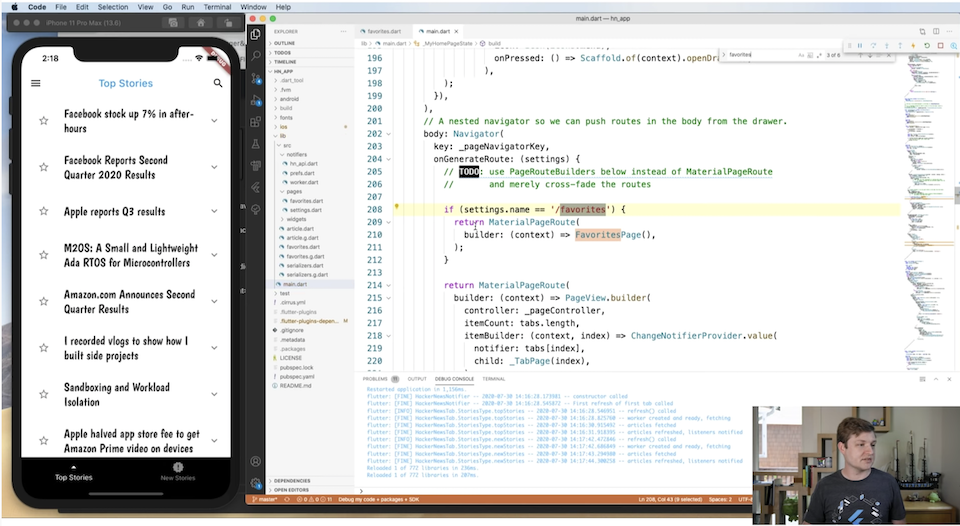The height and width of the screenshot is (526, 960).
Task: Restart debugging with green restart icon
Action: 927,45
